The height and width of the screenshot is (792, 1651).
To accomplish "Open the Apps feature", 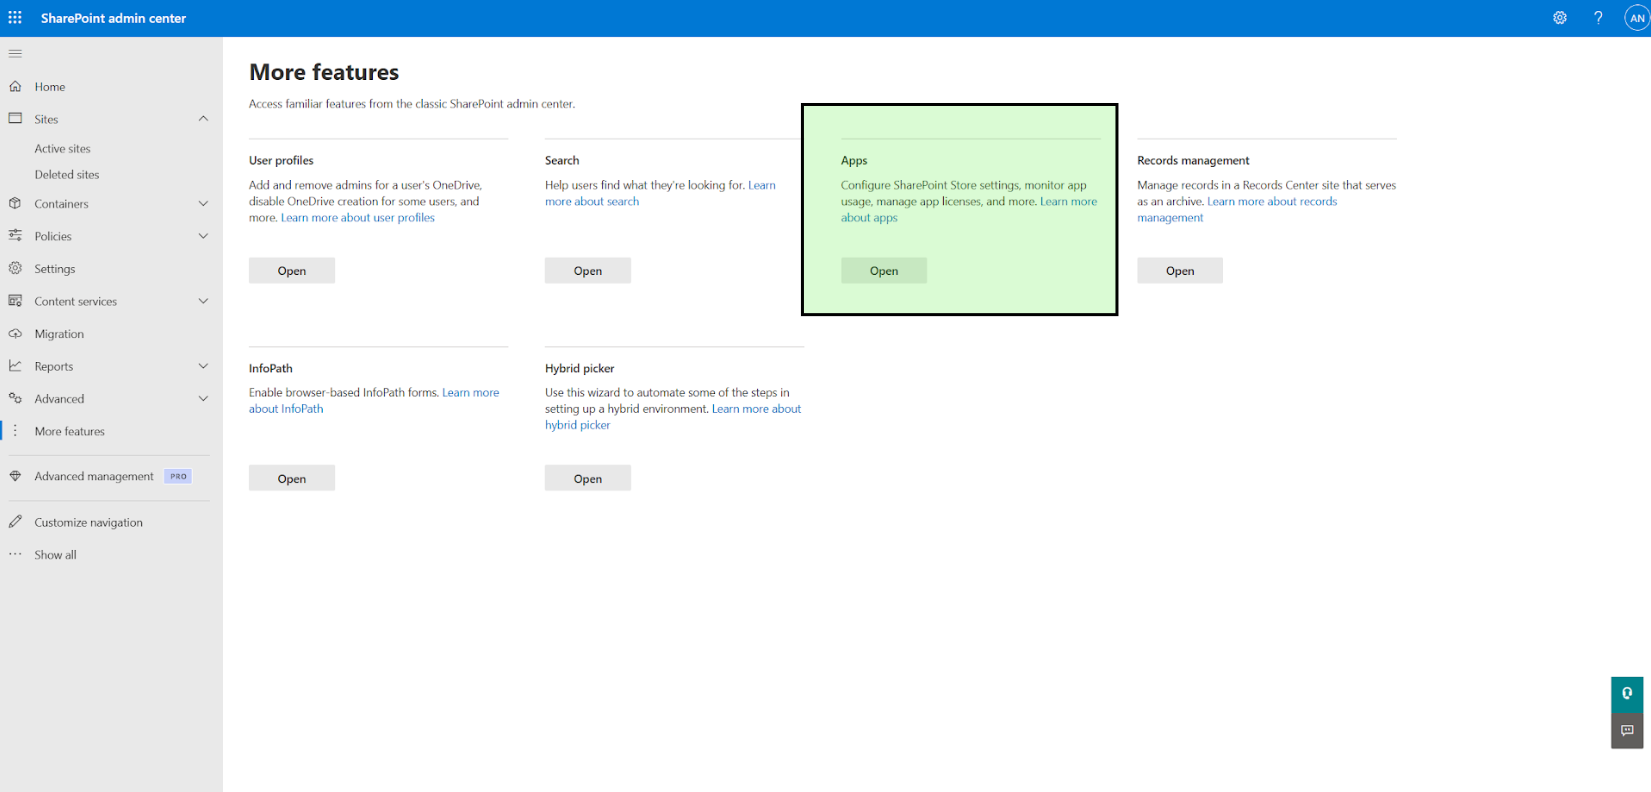I will [884, 271].
